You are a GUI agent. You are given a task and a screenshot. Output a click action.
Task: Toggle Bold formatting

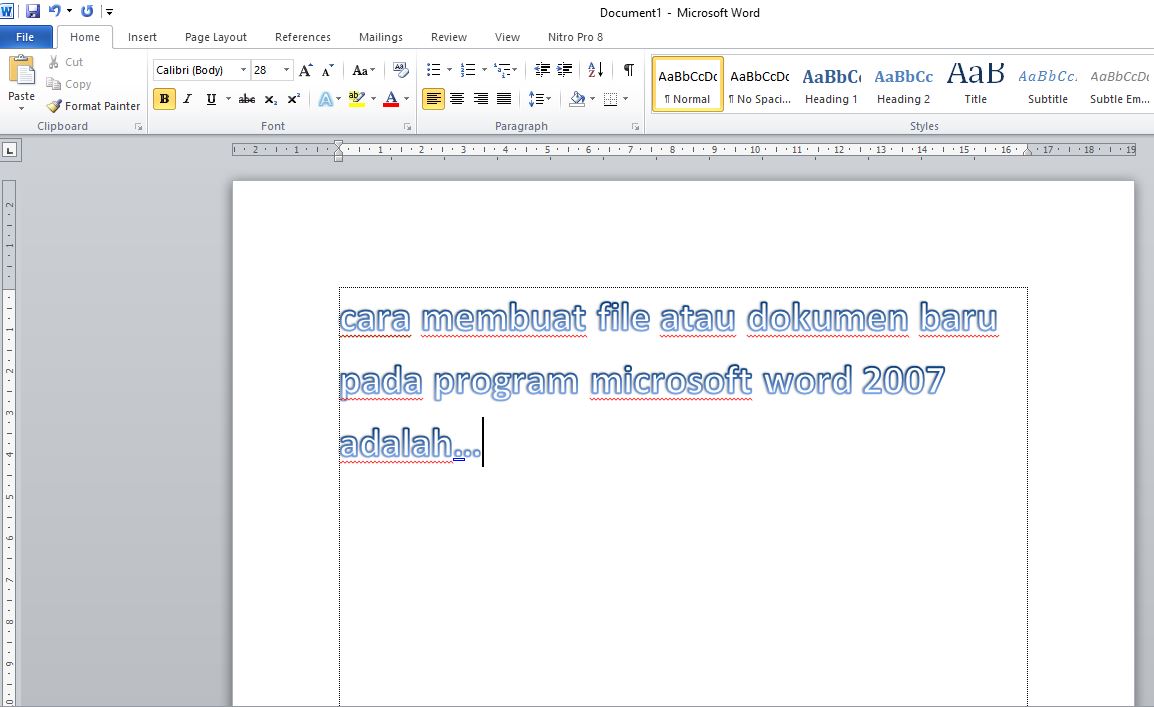(x=164, y=99)
